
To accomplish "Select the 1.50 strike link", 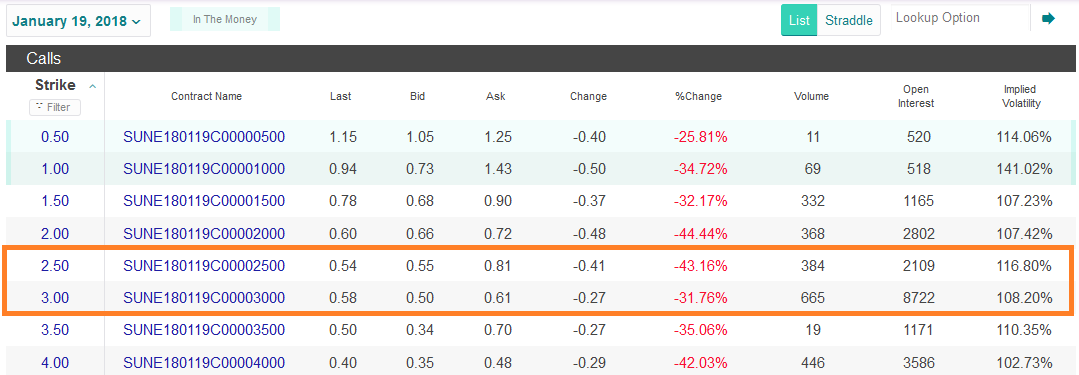I will pos(55,202).
